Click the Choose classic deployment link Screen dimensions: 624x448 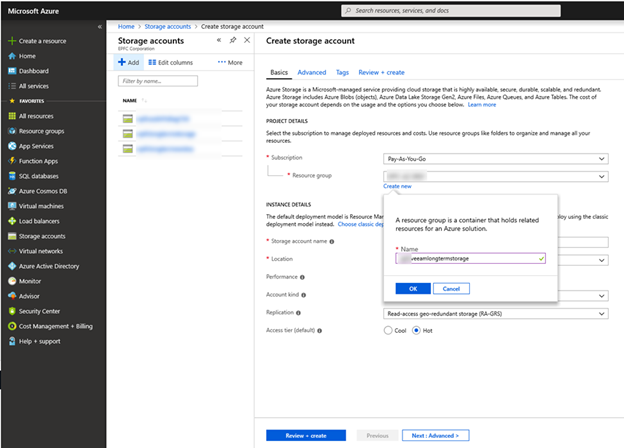(361, 224)
